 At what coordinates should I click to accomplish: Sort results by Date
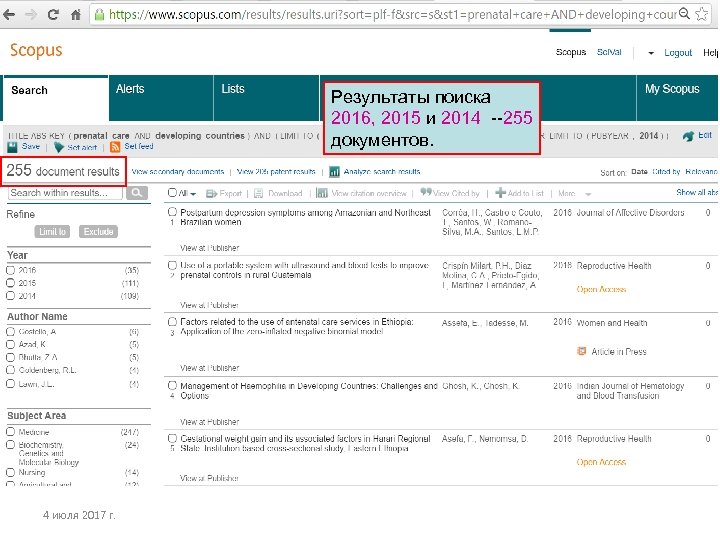[x=639, y=172]
